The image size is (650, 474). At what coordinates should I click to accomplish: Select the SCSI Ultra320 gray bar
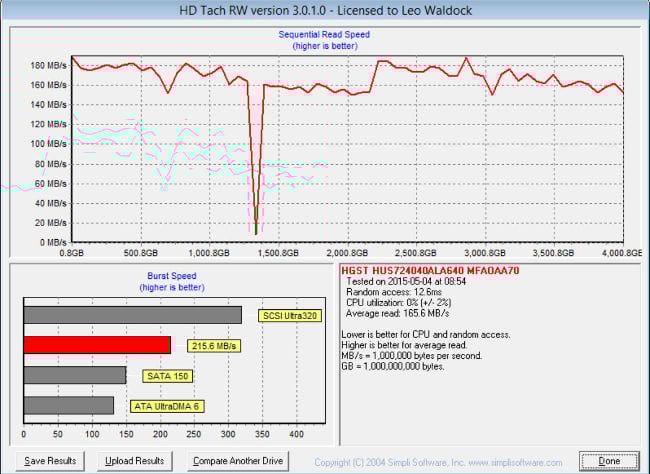[x=133, y=315]
